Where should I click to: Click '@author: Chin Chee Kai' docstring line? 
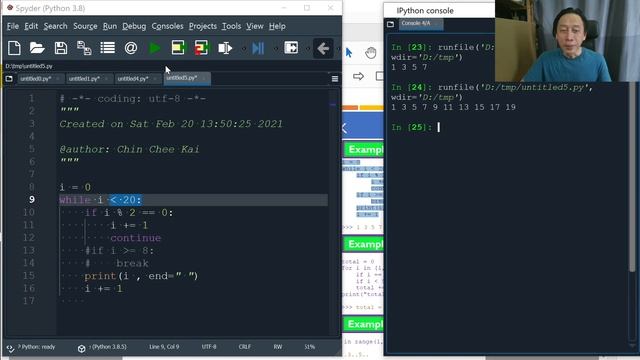point(129,149)
